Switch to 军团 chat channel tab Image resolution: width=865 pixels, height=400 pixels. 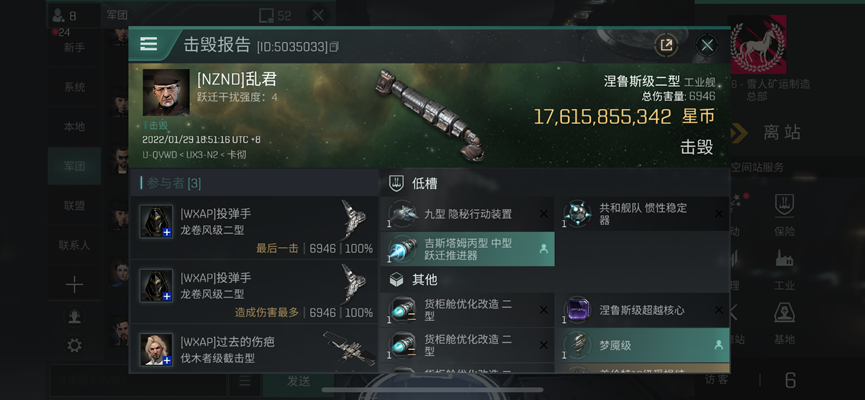coord(74,166)
